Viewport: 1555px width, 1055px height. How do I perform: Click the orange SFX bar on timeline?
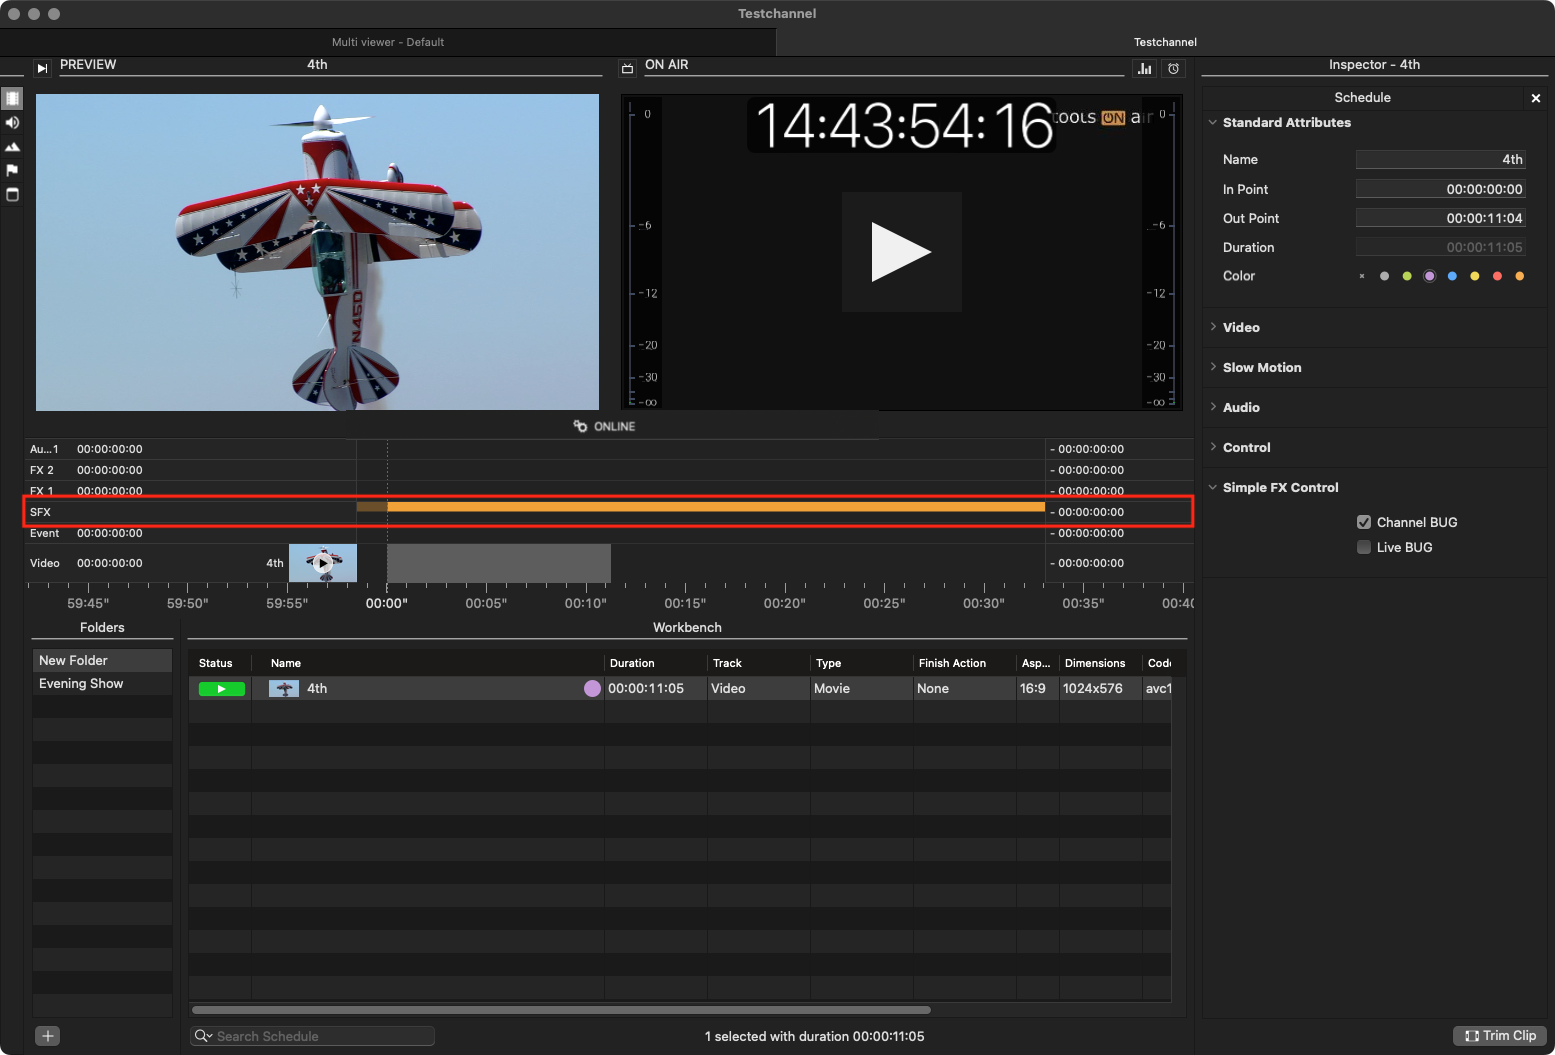click(716, 507)
